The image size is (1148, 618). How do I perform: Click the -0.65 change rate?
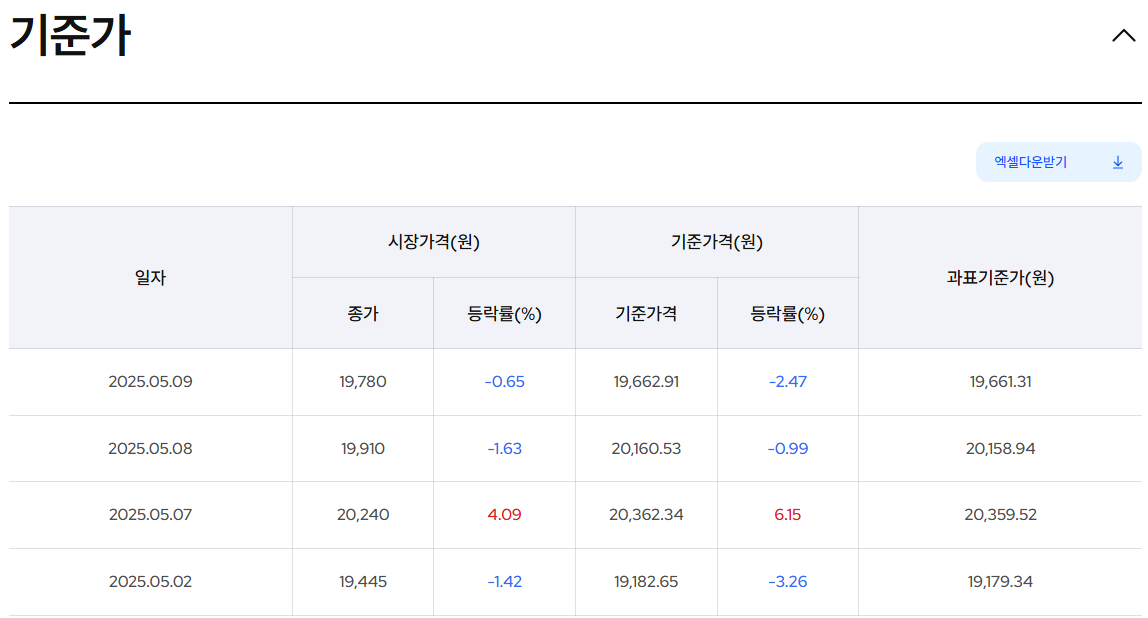pos(504,381)
